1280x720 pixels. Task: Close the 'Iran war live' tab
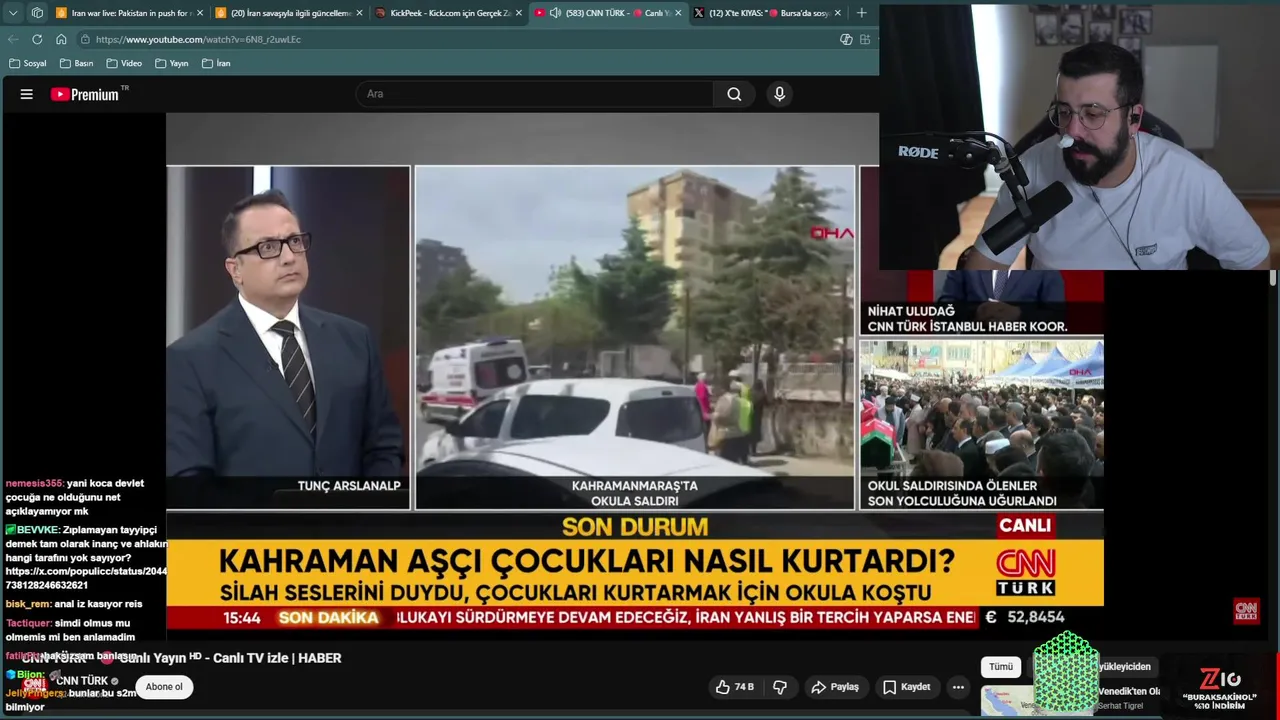click(199, 13)
